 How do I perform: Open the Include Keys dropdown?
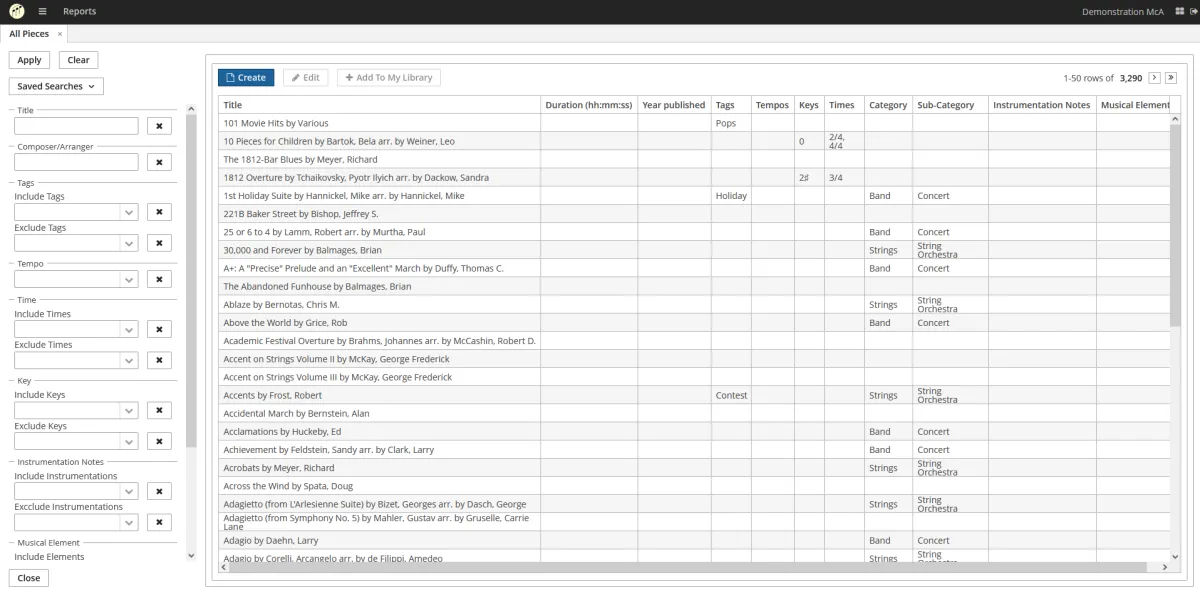129,410
